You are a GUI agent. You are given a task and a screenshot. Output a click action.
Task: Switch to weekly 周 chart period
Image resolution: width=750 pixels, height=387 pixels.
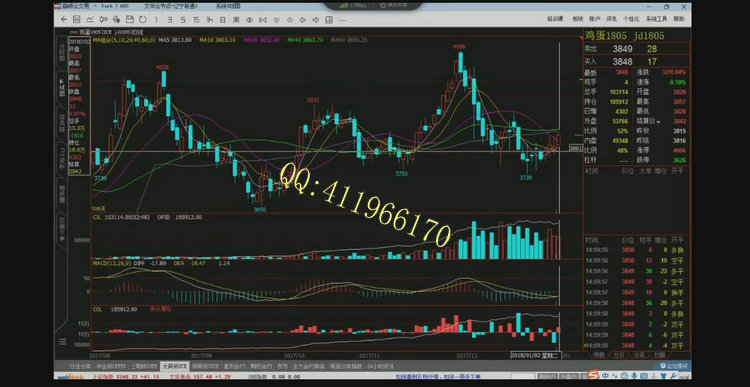(x=236, y=20)
